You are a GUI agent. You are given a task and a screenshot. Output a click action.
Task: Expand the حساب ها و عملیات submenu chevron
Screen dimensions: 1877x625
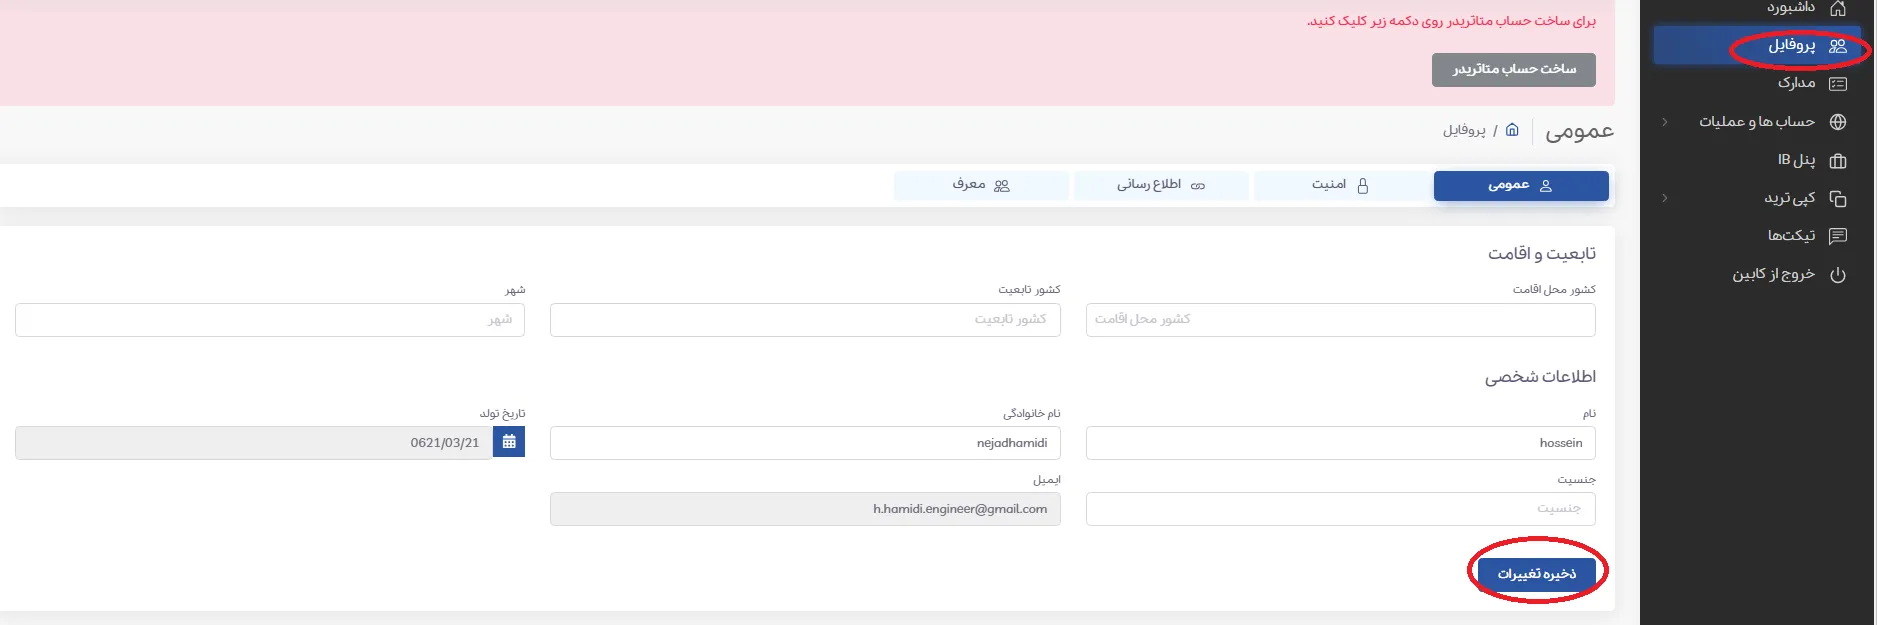coord(1664,122)
